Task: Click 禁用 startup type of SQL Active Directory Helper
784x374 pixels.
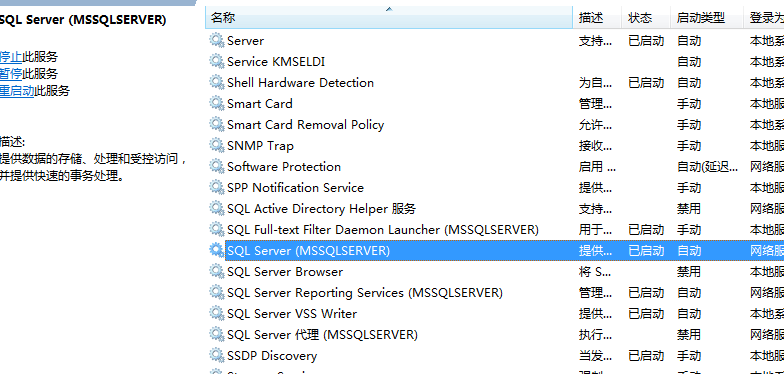Action: click(x=689, y=208)
